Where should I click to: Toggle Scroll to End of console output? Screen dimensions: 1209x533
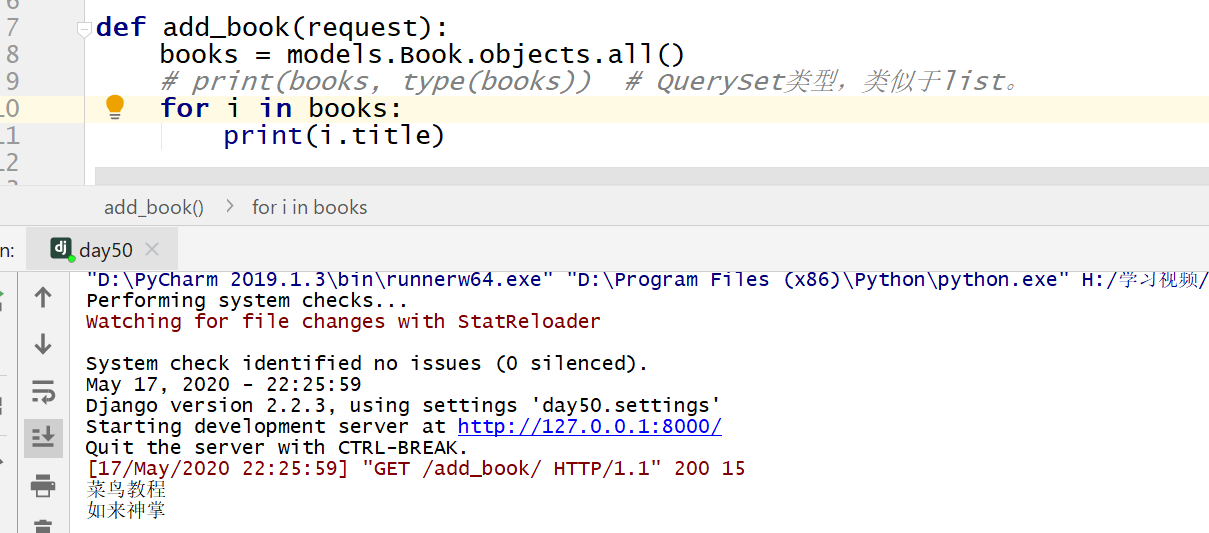[x=43, y=437]
